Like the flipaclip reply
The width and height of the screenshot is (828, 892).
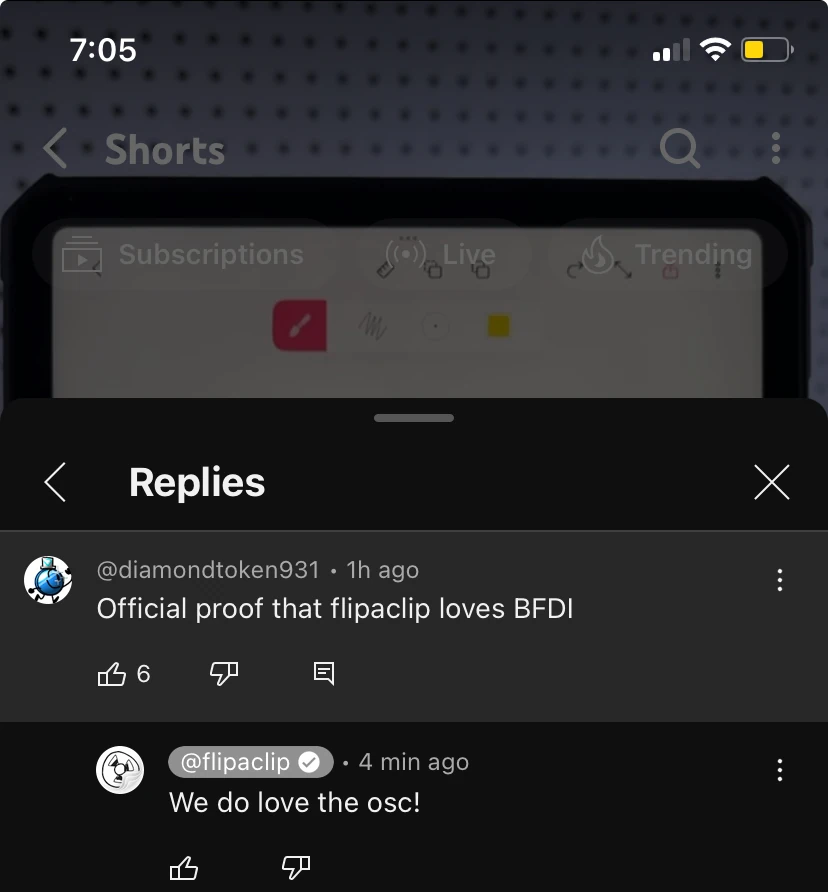(184, 868)
